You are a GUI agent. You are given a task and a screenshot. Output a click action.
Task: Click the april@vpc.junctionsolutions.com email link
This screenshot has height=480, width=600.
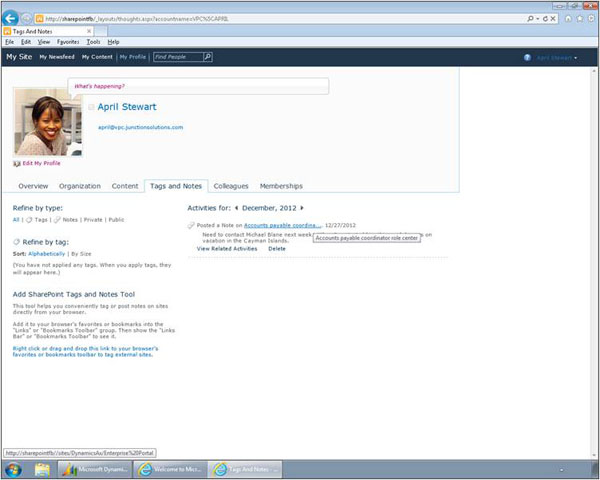tap(140, 127)
